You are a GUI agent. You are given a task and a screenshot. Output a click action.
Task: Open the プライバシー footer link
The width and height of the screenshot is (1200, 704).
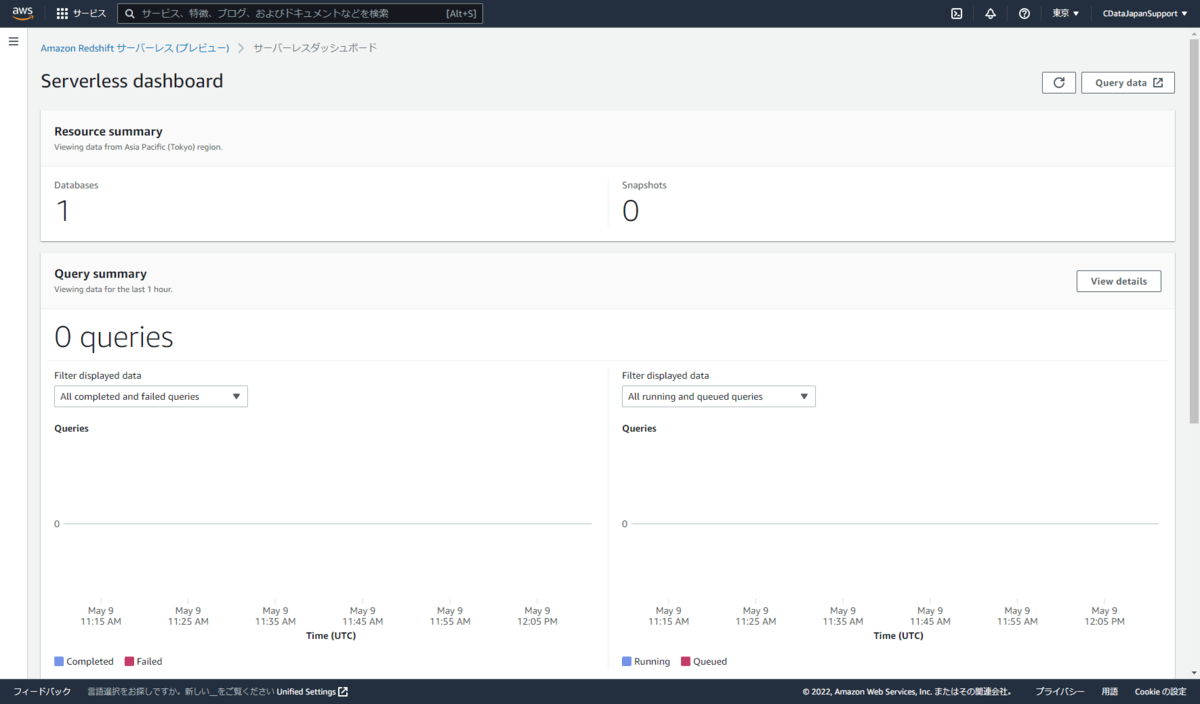tap(1060, 691)
